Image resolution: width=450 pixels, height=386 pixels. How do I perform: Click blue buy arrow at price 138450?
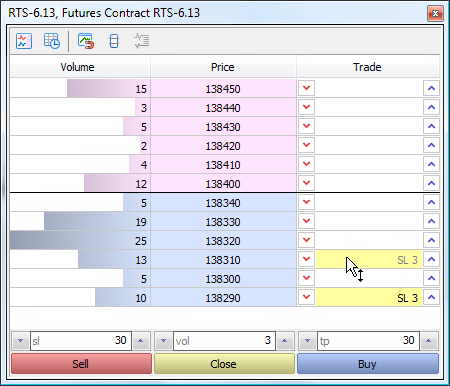431,88
